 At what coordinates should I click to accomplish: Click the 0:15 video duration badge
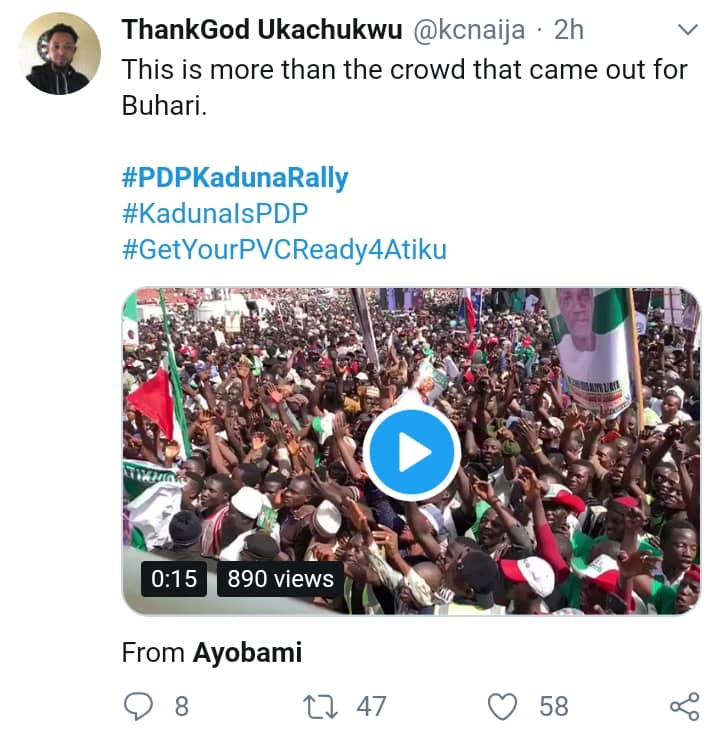174,578
